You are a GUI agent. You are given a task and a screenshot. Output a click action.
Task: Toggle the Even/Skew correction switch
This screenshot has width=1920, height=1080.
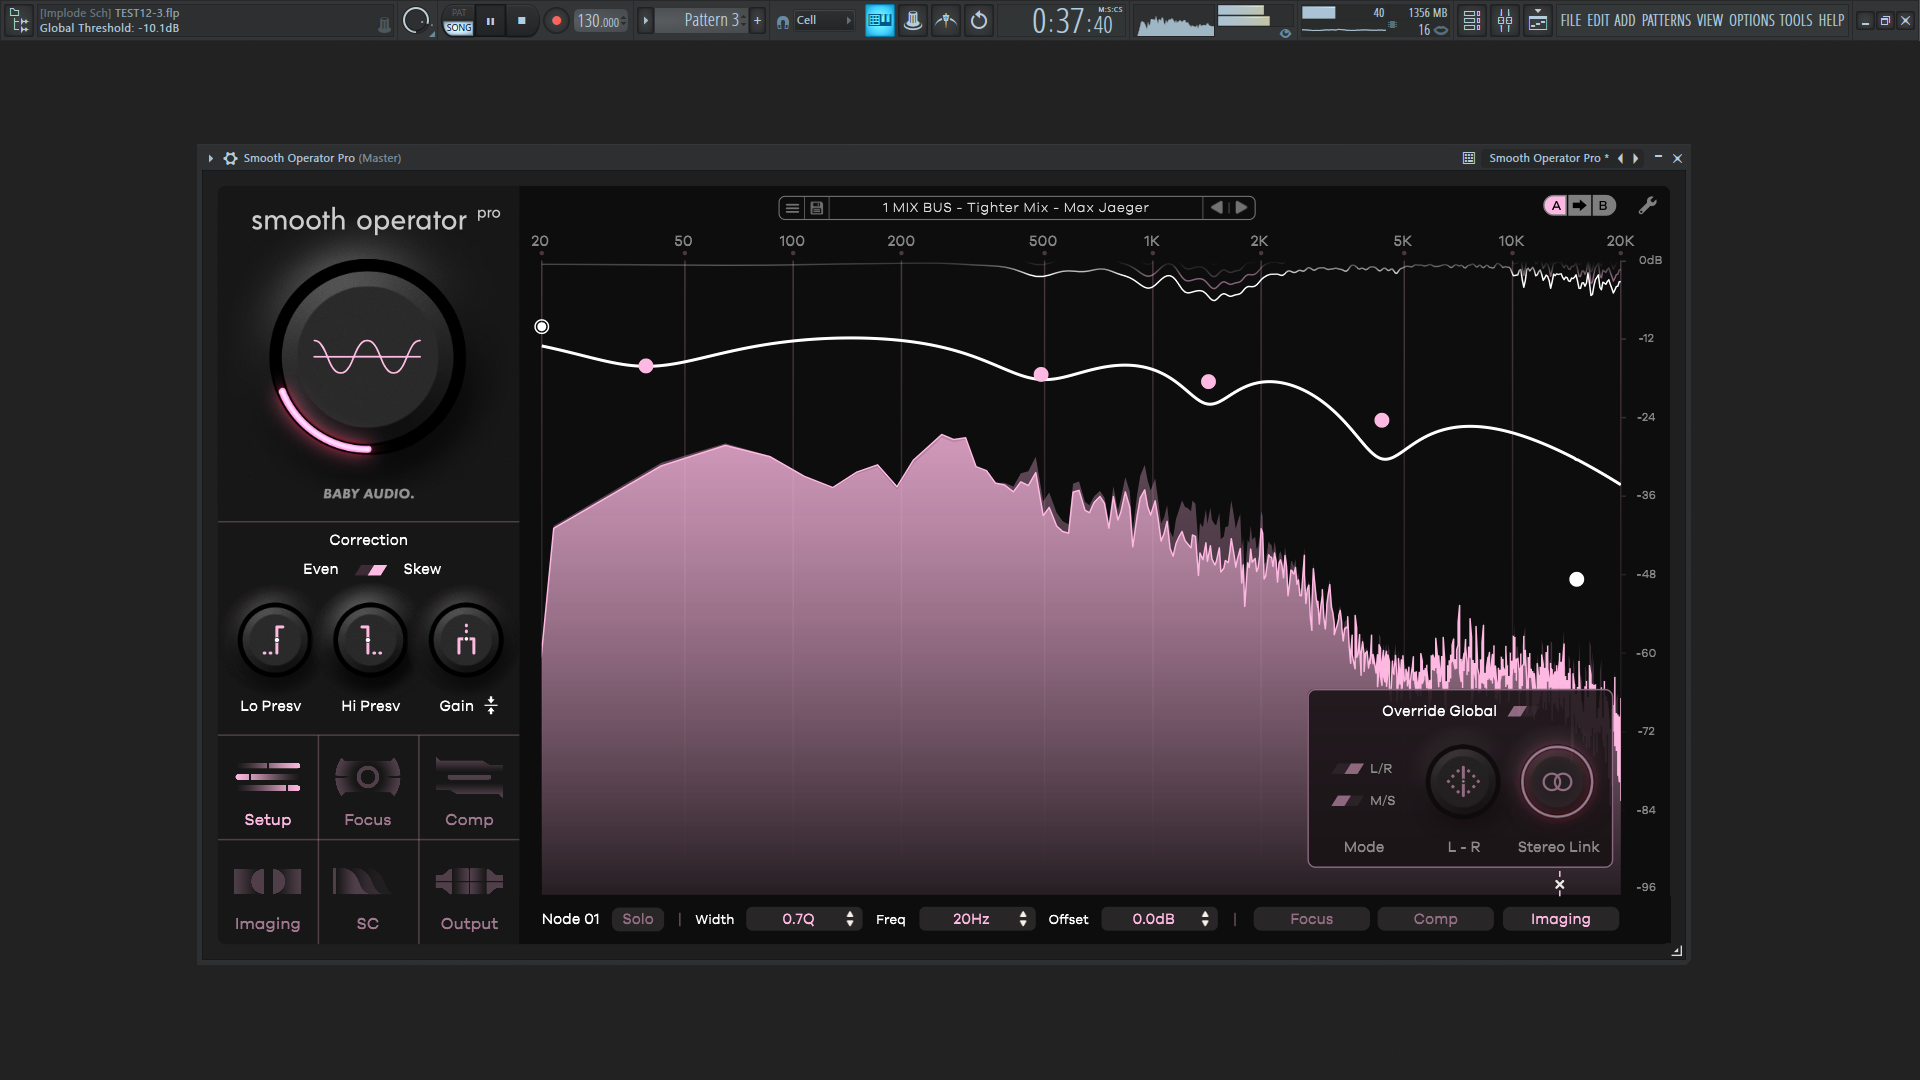point(371,570)
